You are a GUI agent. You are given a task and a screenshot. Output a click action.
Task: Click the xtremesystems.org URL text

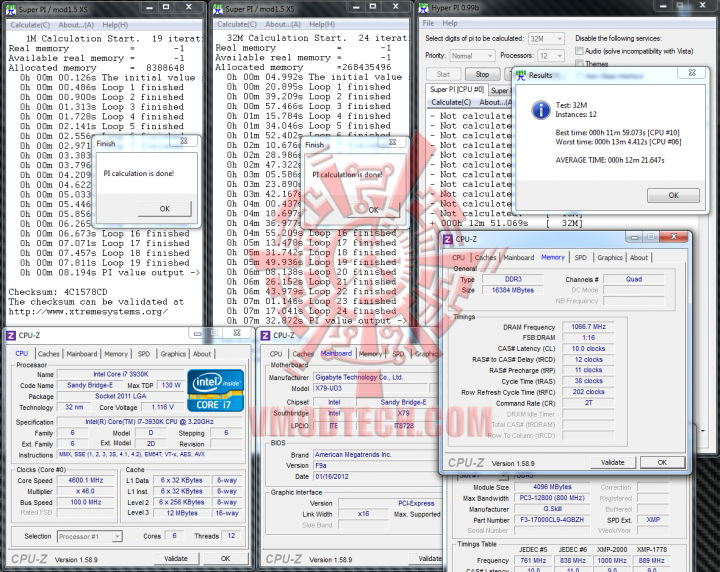point(88,312)
